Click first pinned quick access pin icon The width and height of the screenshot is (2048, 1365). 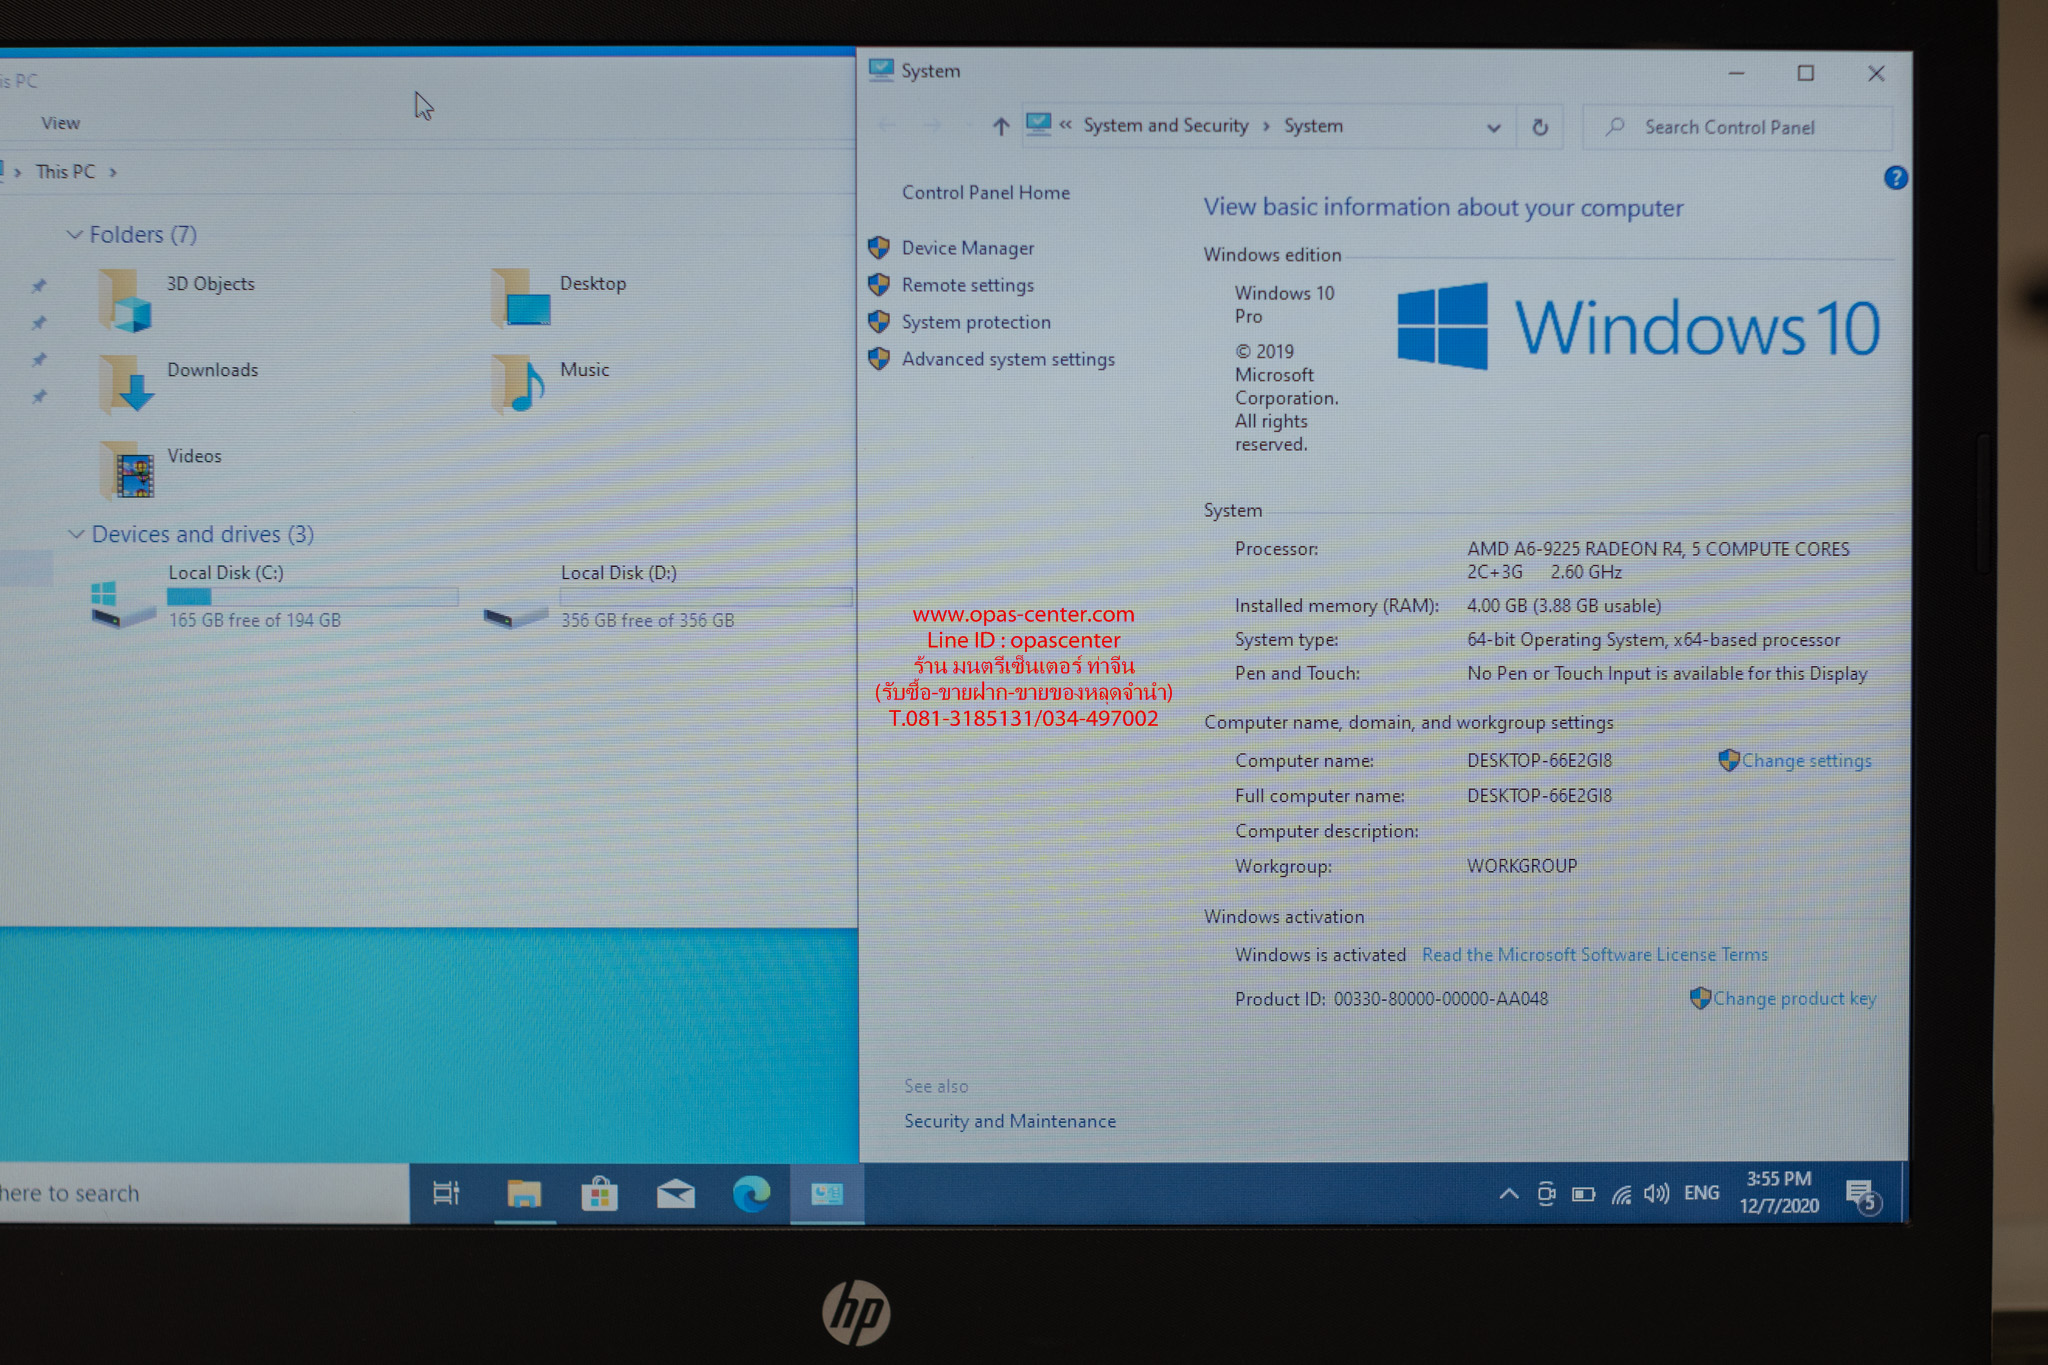pyautogui.click(x=39, y=286)
